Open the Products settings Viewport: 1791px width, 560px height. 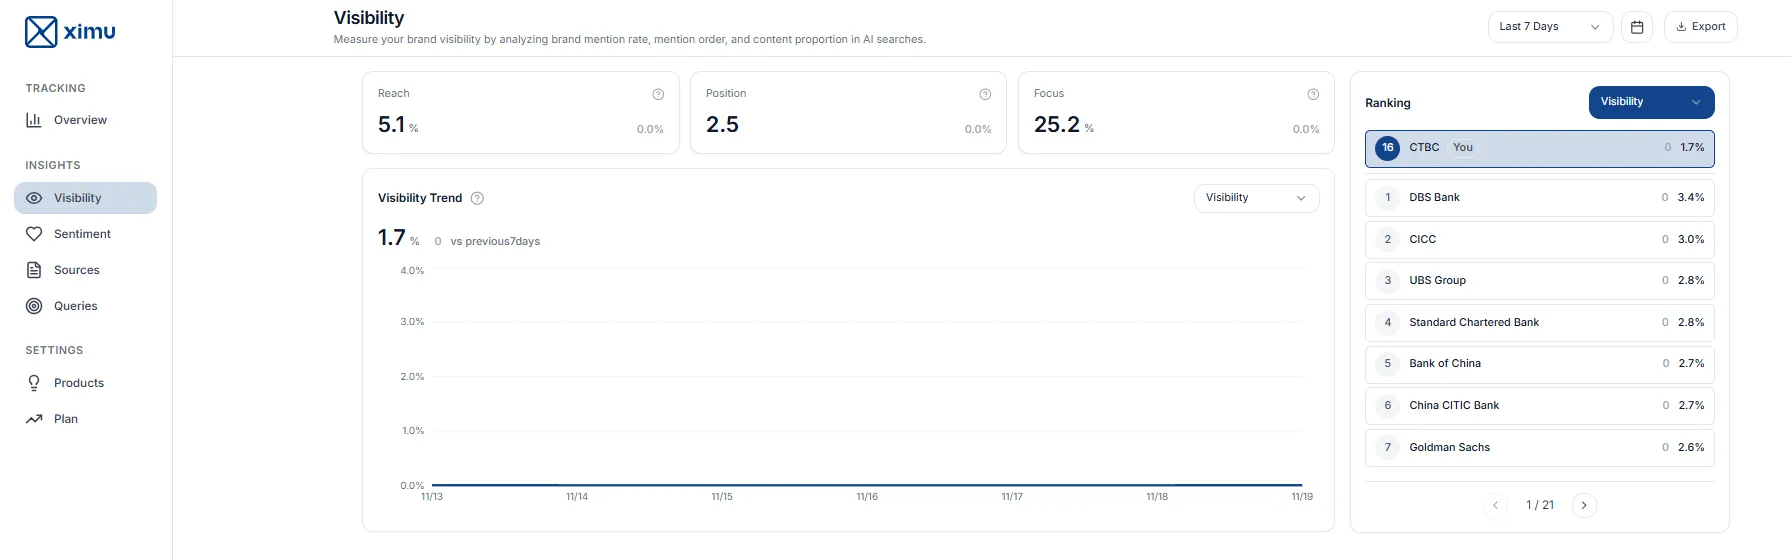(x=78, y=383)
